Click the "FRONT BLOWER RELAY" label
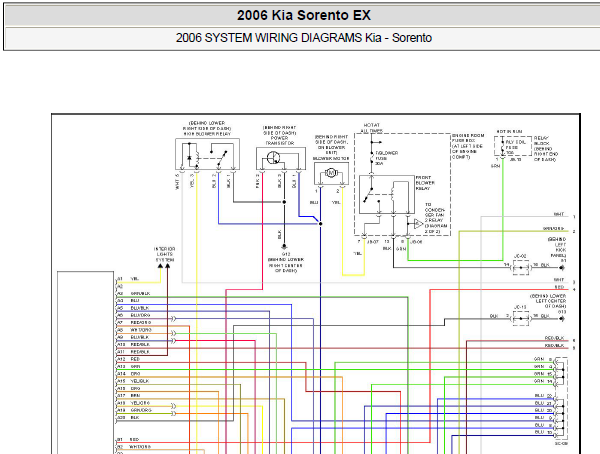This screenshot has width=600, height=454. pyautogui.click(x=424, y=183)
